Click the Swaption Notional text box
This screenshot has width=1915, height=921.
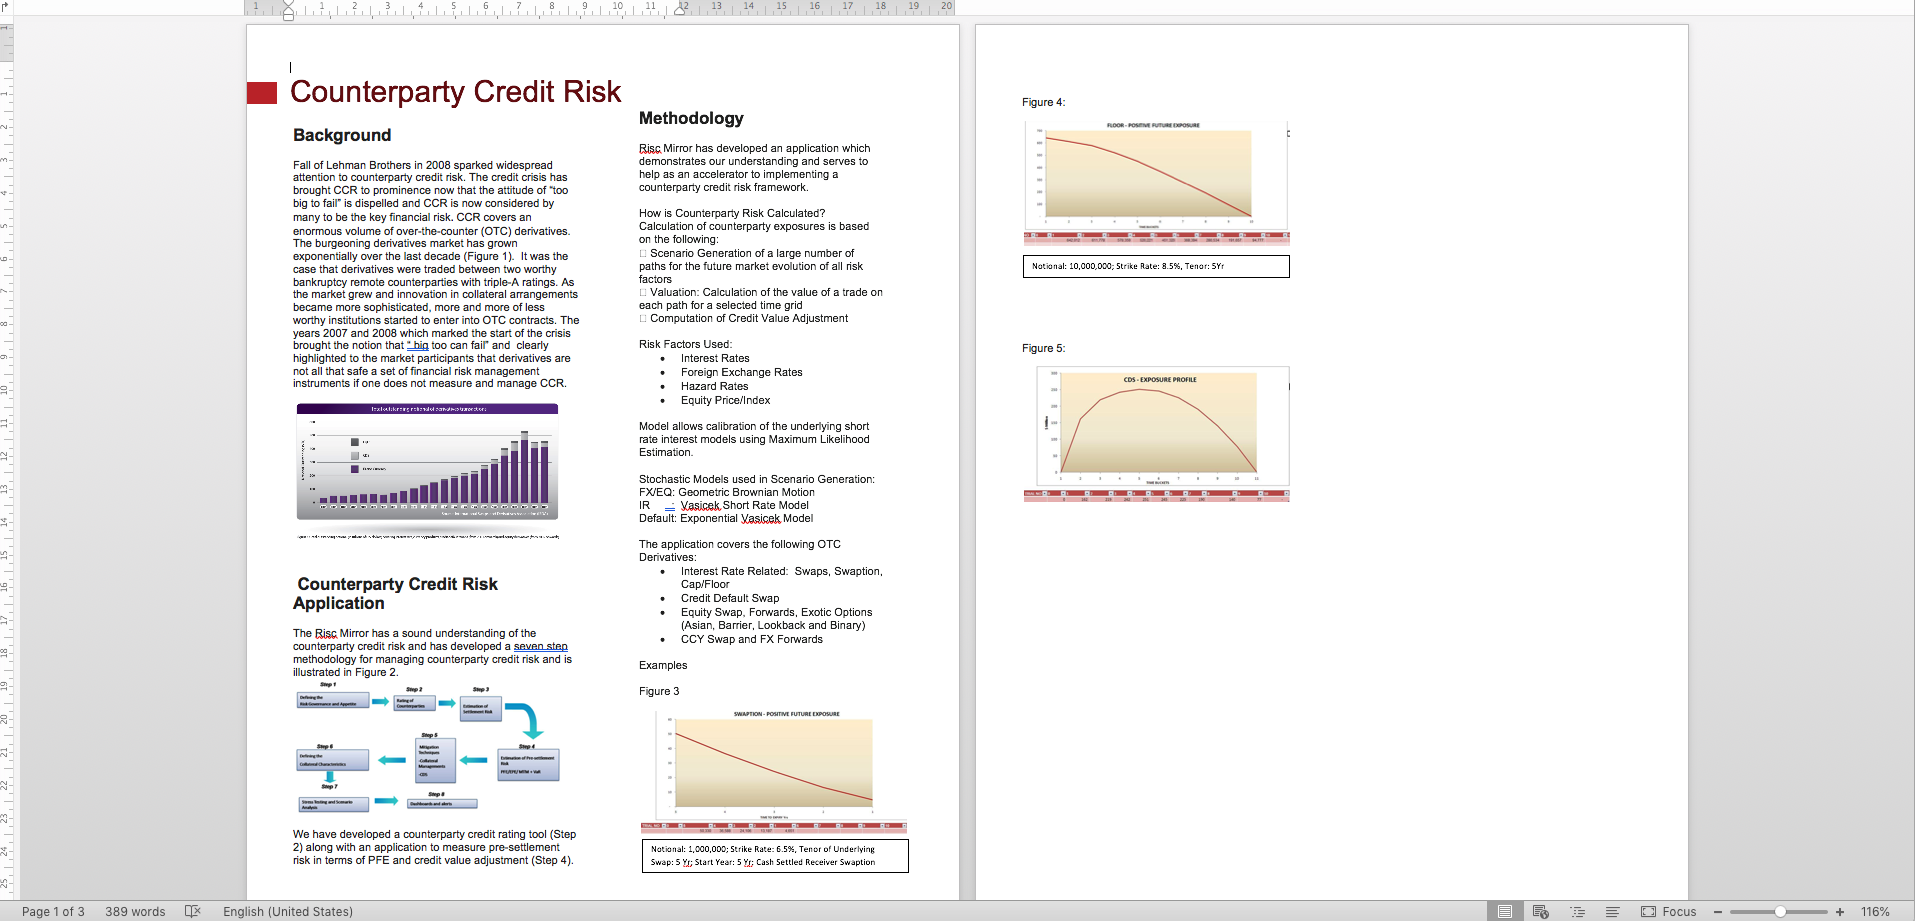(775, 855)
